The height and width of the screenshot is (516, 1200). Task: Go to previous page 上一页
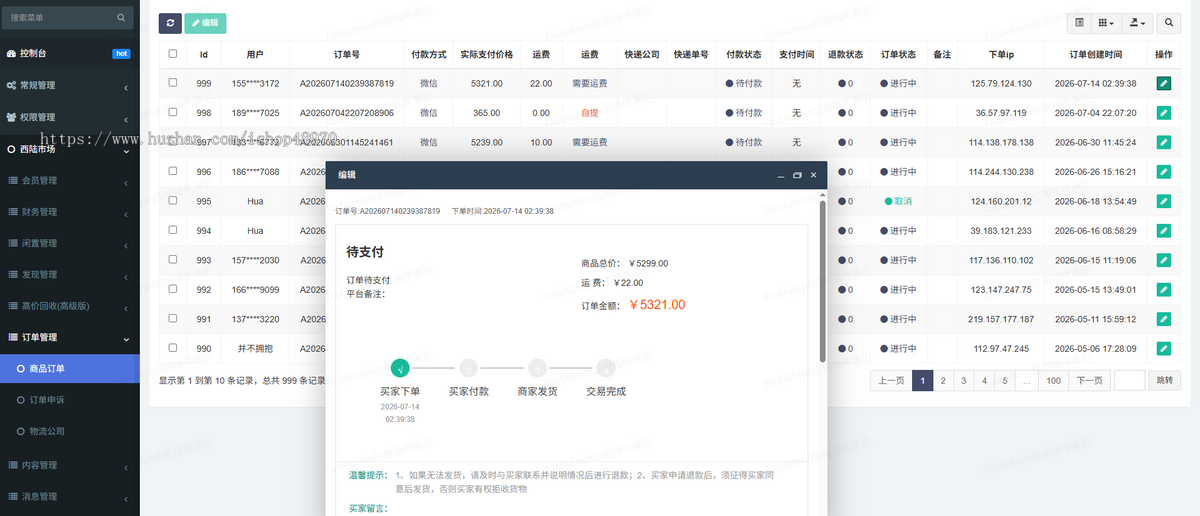(892, 380)
